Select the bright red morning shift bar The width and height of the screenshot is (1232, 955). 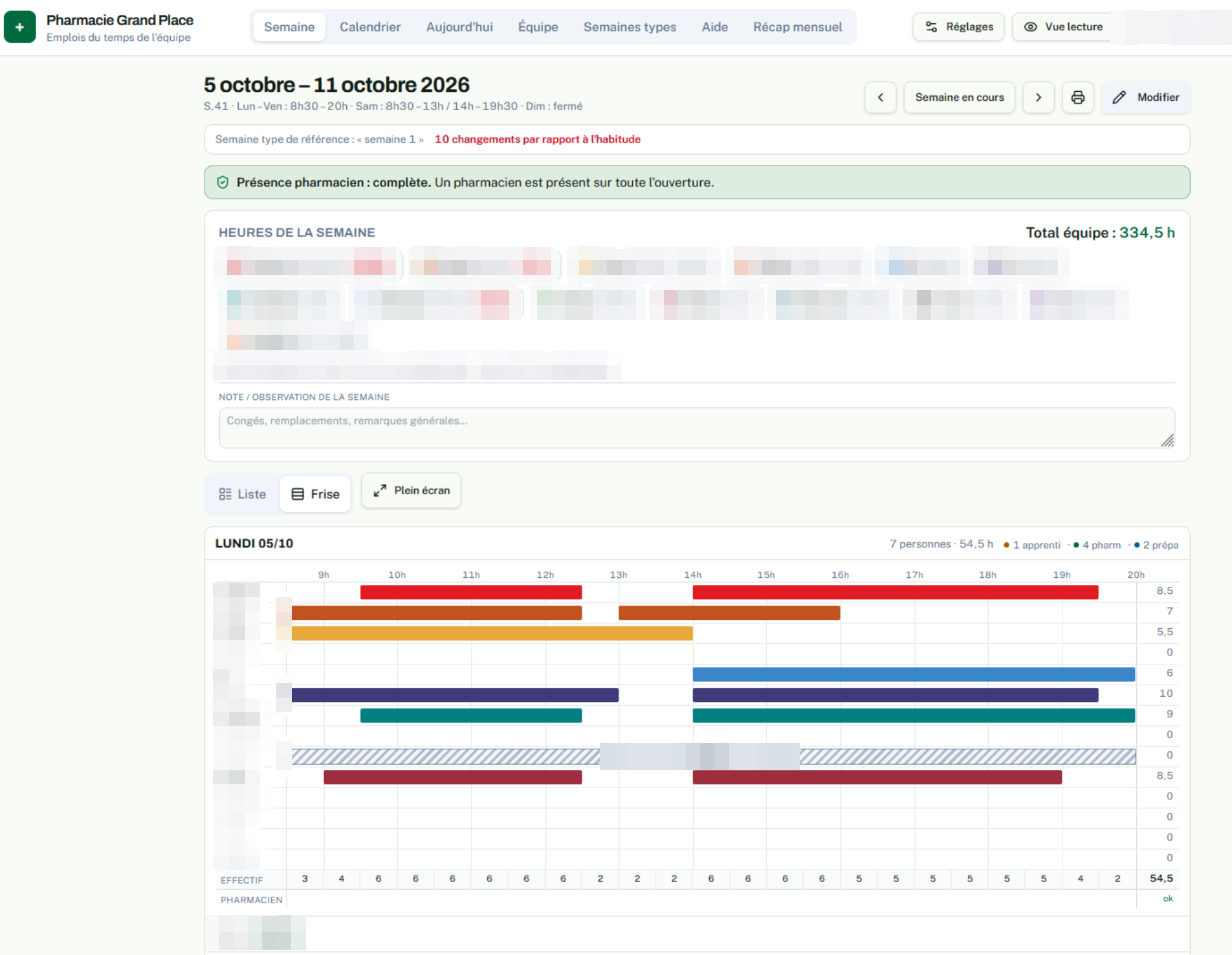click(471, 592)
